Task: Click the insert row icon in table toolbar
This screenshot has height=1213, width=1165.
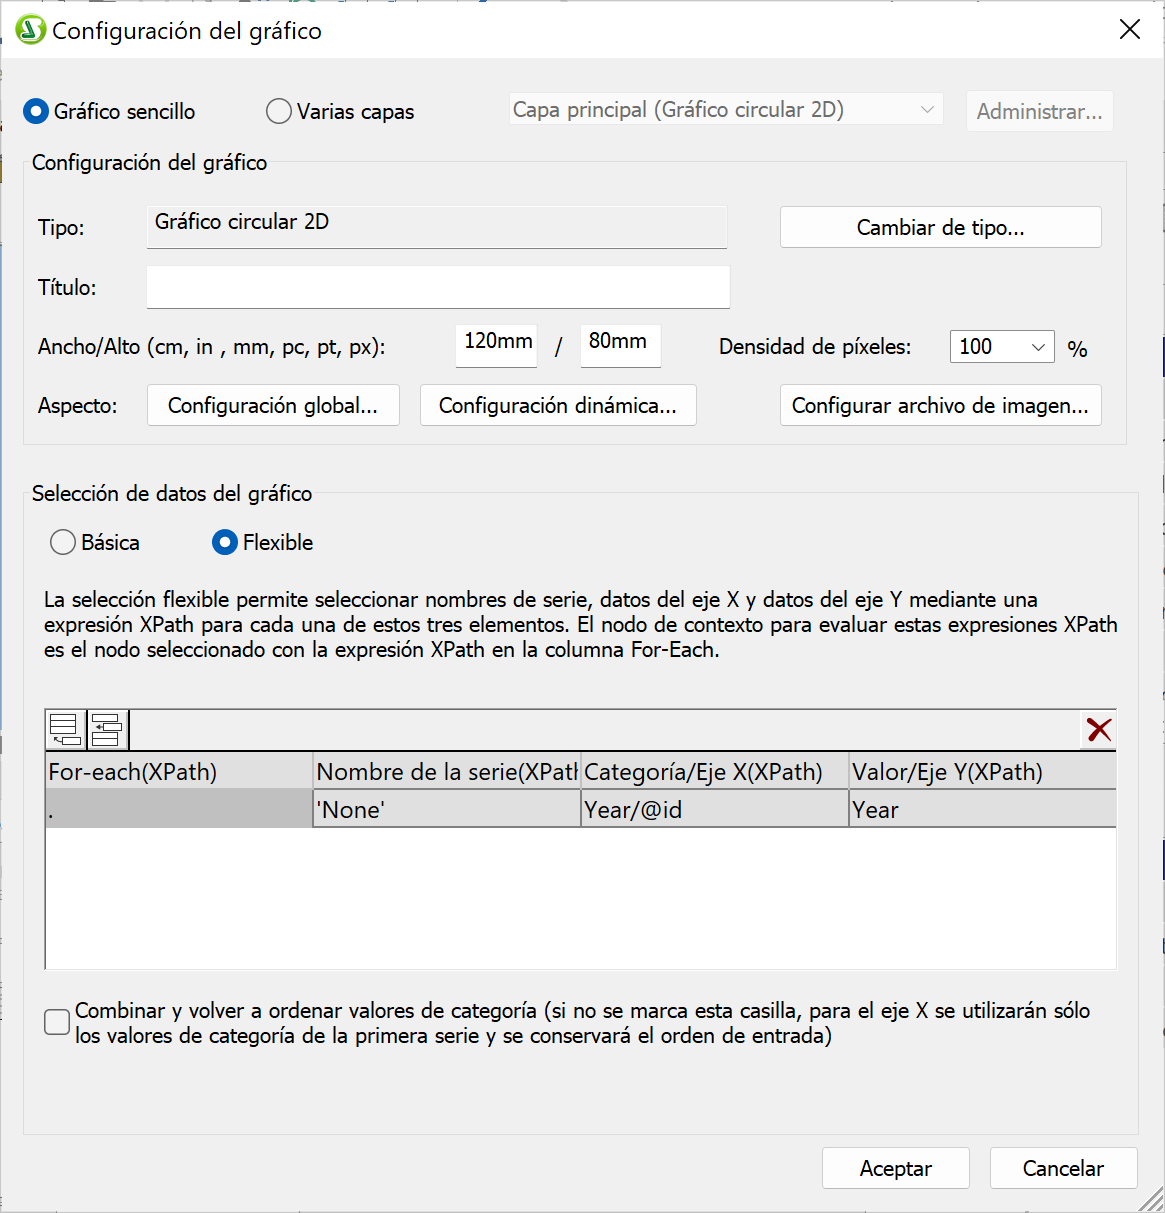Action: tap(107, 730)
